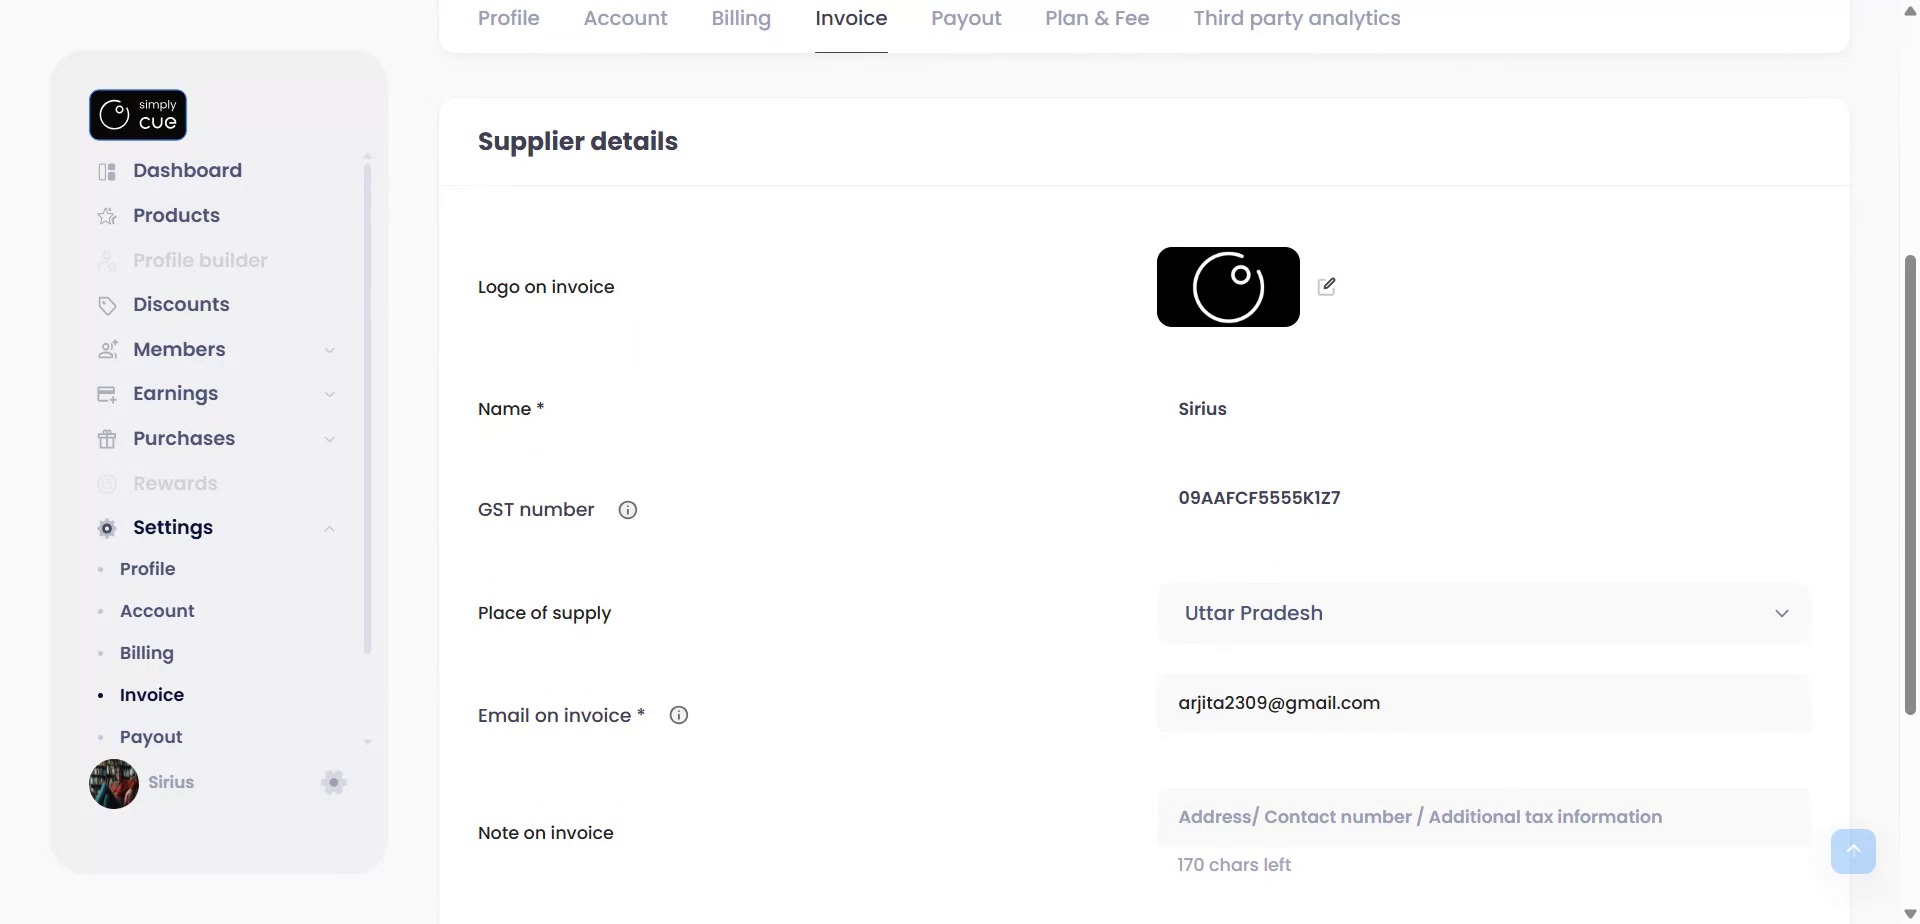Expand the Earnings submenu
Screen dimensions: 1920x924
(x=329, y=394)
